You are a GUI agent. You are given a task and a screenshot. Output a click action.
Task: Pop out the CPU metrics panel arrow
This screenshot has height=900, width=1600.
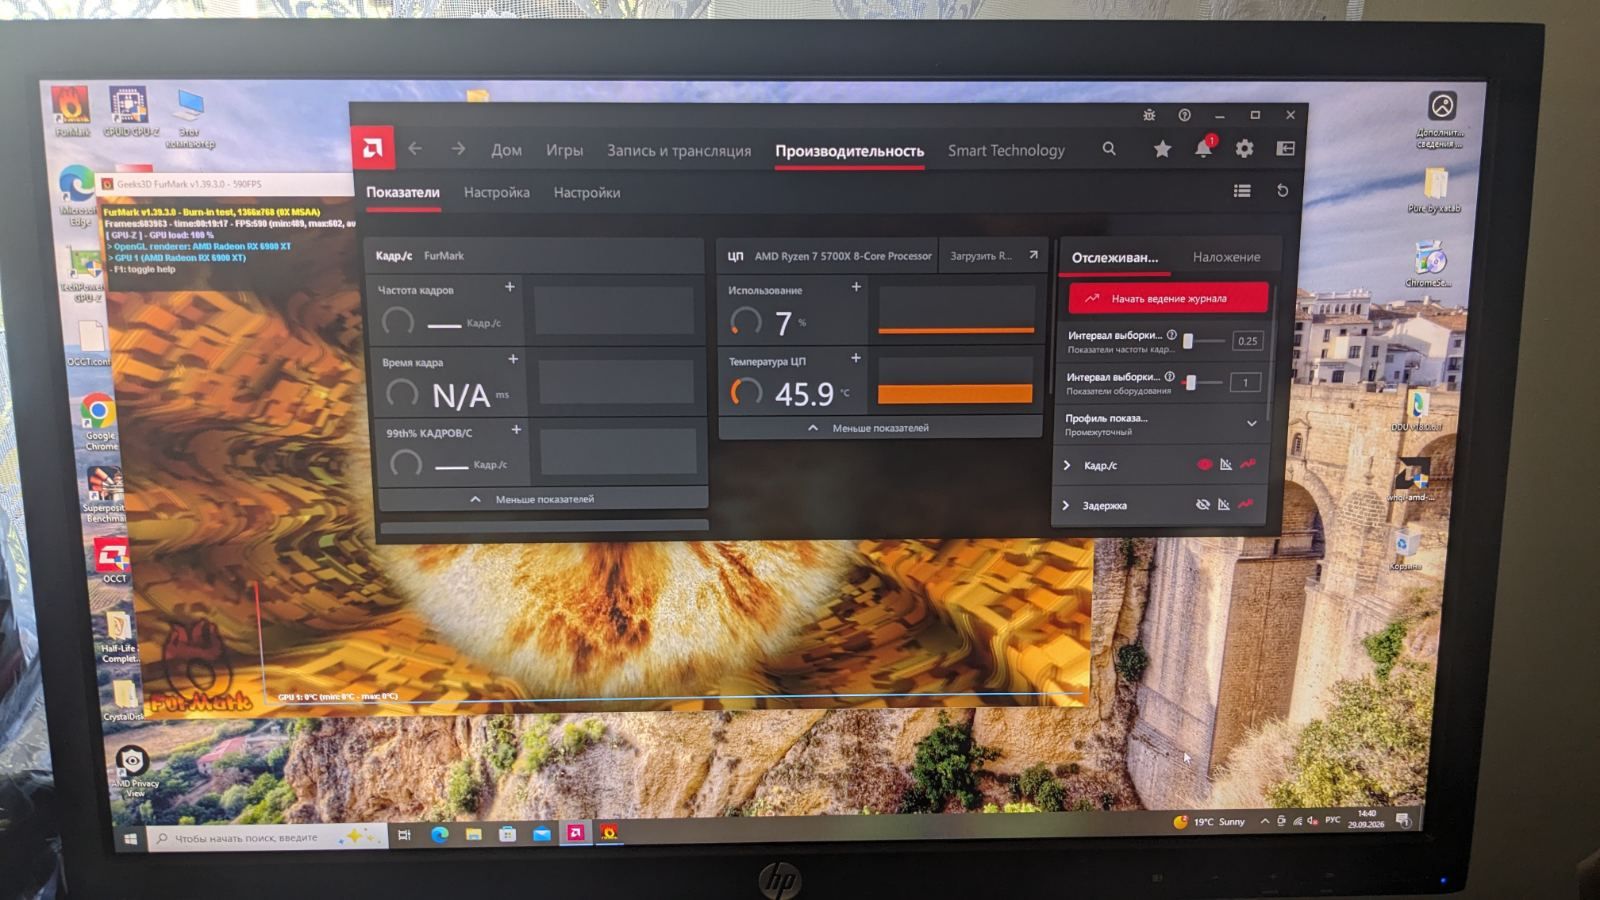pyautogui.click(x=1033, y=255)
